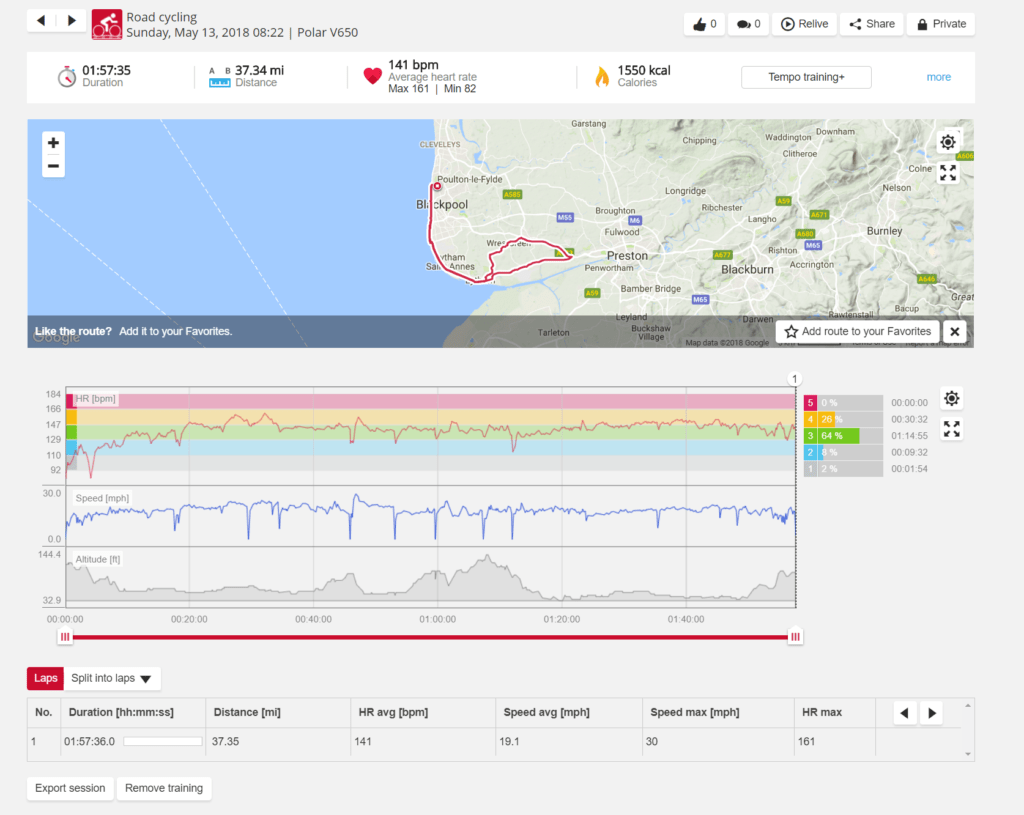The image size is (1024, 815).
Task: Expand the graph to fullscreen
Action: (x=951, y=429)
